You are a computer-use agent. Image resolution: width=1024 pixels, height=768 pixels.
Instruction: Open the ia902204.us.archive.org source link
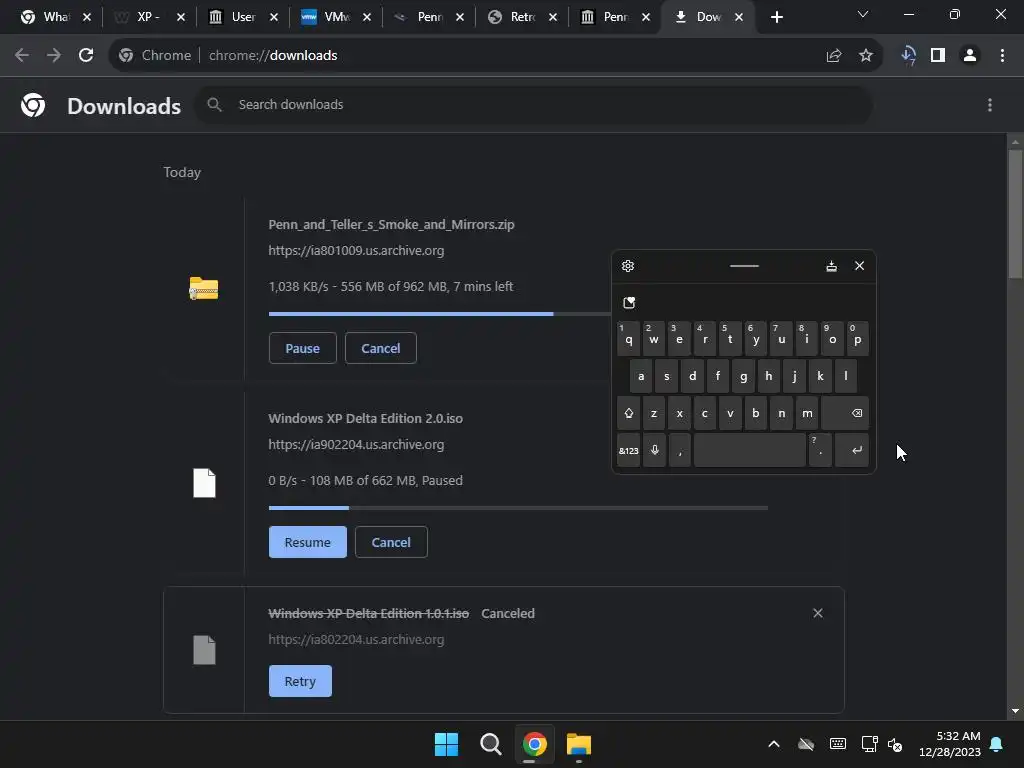tap(356, 444)
